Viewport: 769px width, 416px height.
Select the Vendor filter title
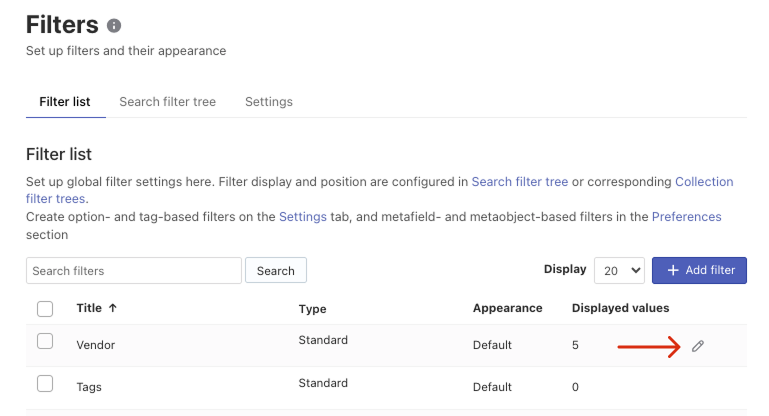coord(96,345)
